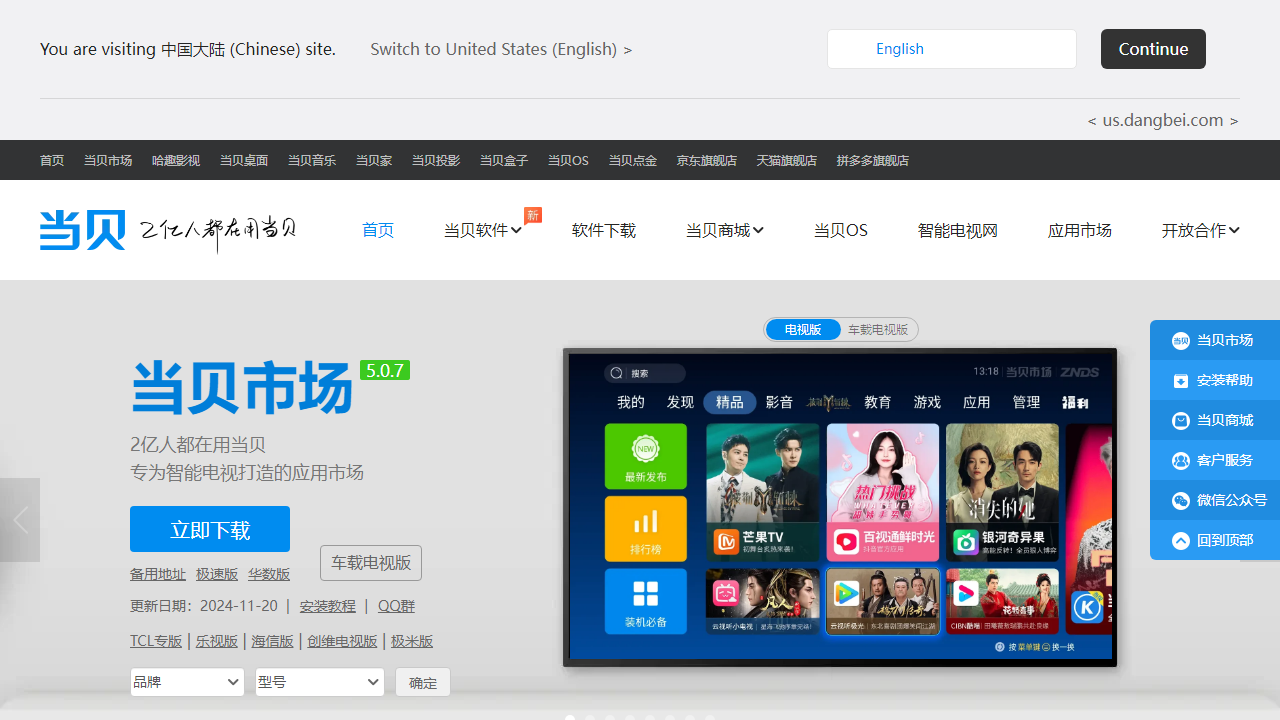Click the Dangbei logo
1280x720 pixels.
(x=83, y=230)
